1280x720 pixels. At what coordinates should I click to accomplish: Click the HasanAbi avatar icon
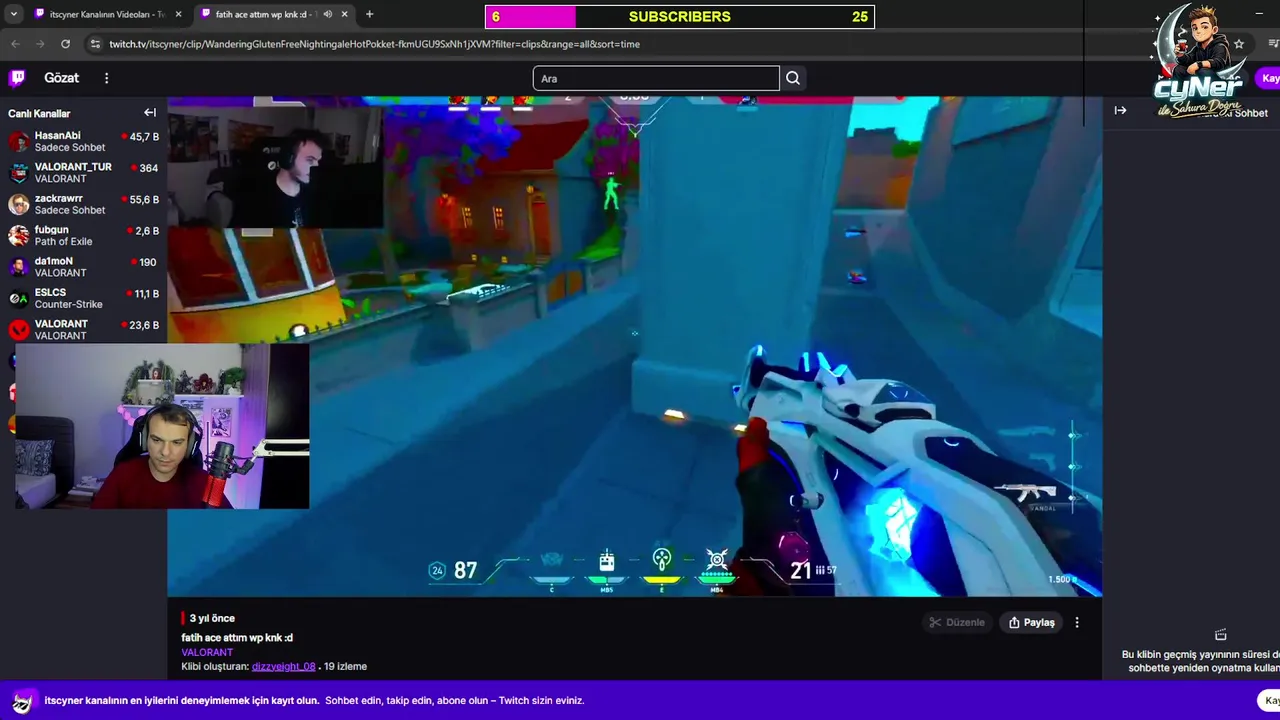pyautogui.click(x=19, y=142)
